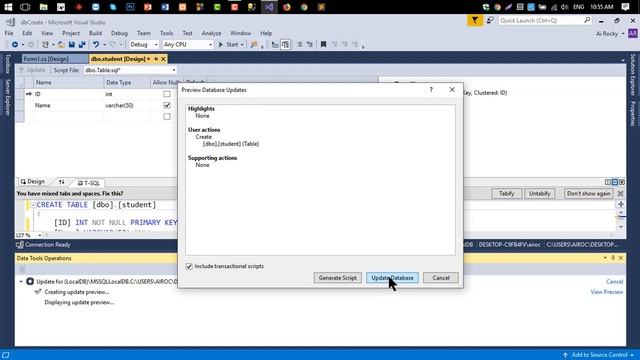Toggle Allow Nulls for ID row

pyautogui.click(x=167, y=94)
